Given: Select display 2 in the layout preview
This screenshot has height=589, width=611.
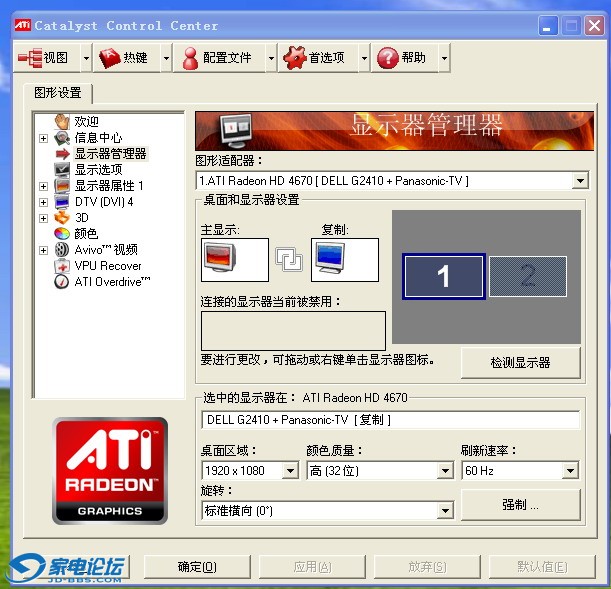Looking at the screenshot, I should click(x=527, y=277).
